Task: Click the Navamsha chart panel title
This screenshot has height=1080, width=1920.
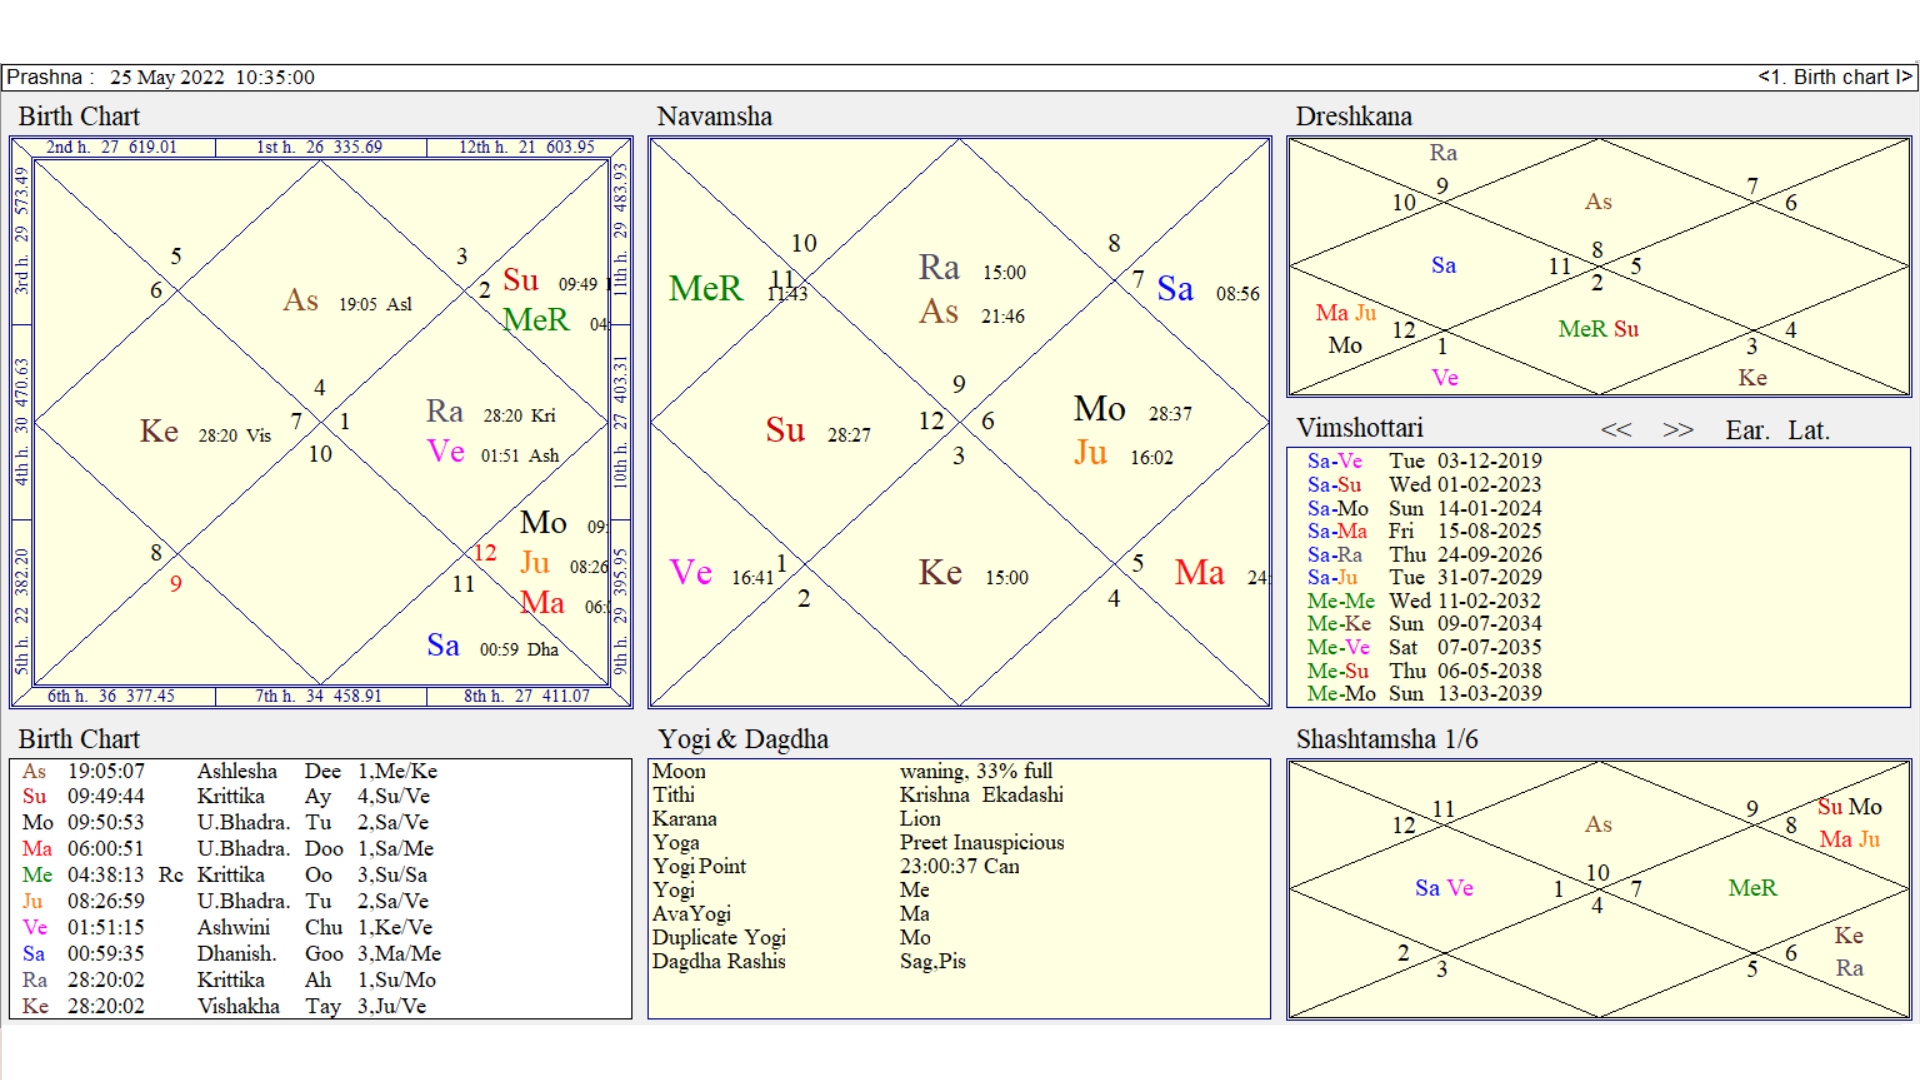Action: click(714, 116)
